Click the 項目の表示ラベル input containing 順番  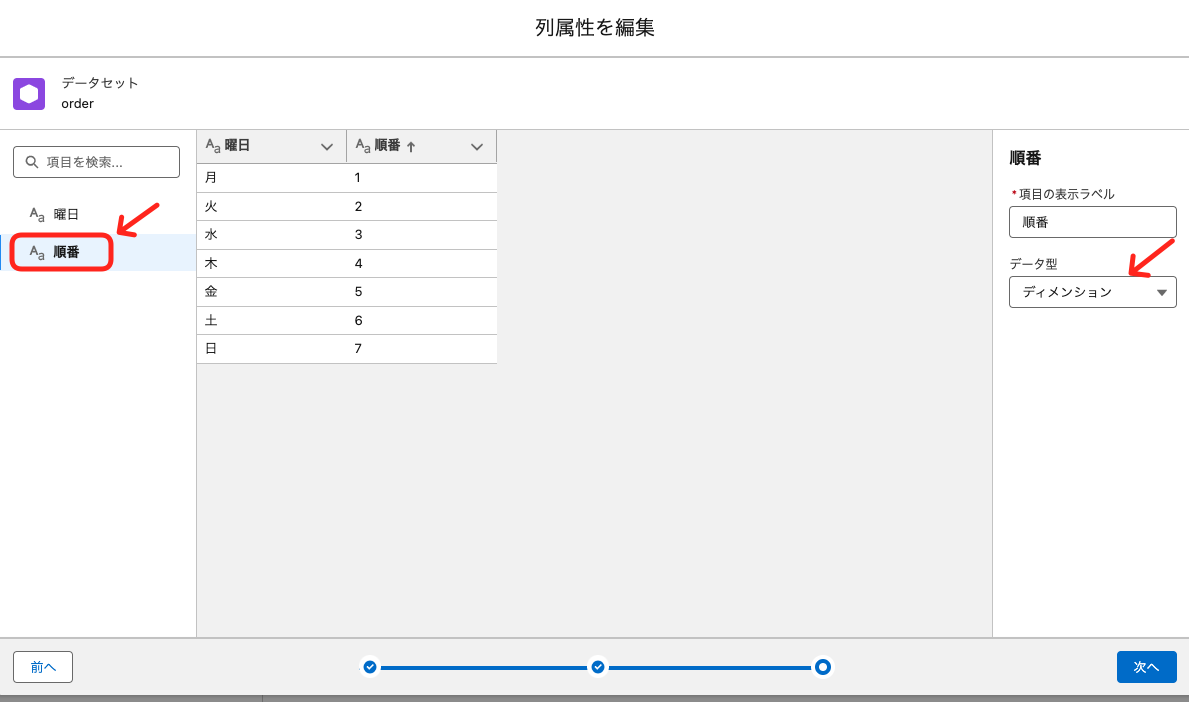point(1093,222)
